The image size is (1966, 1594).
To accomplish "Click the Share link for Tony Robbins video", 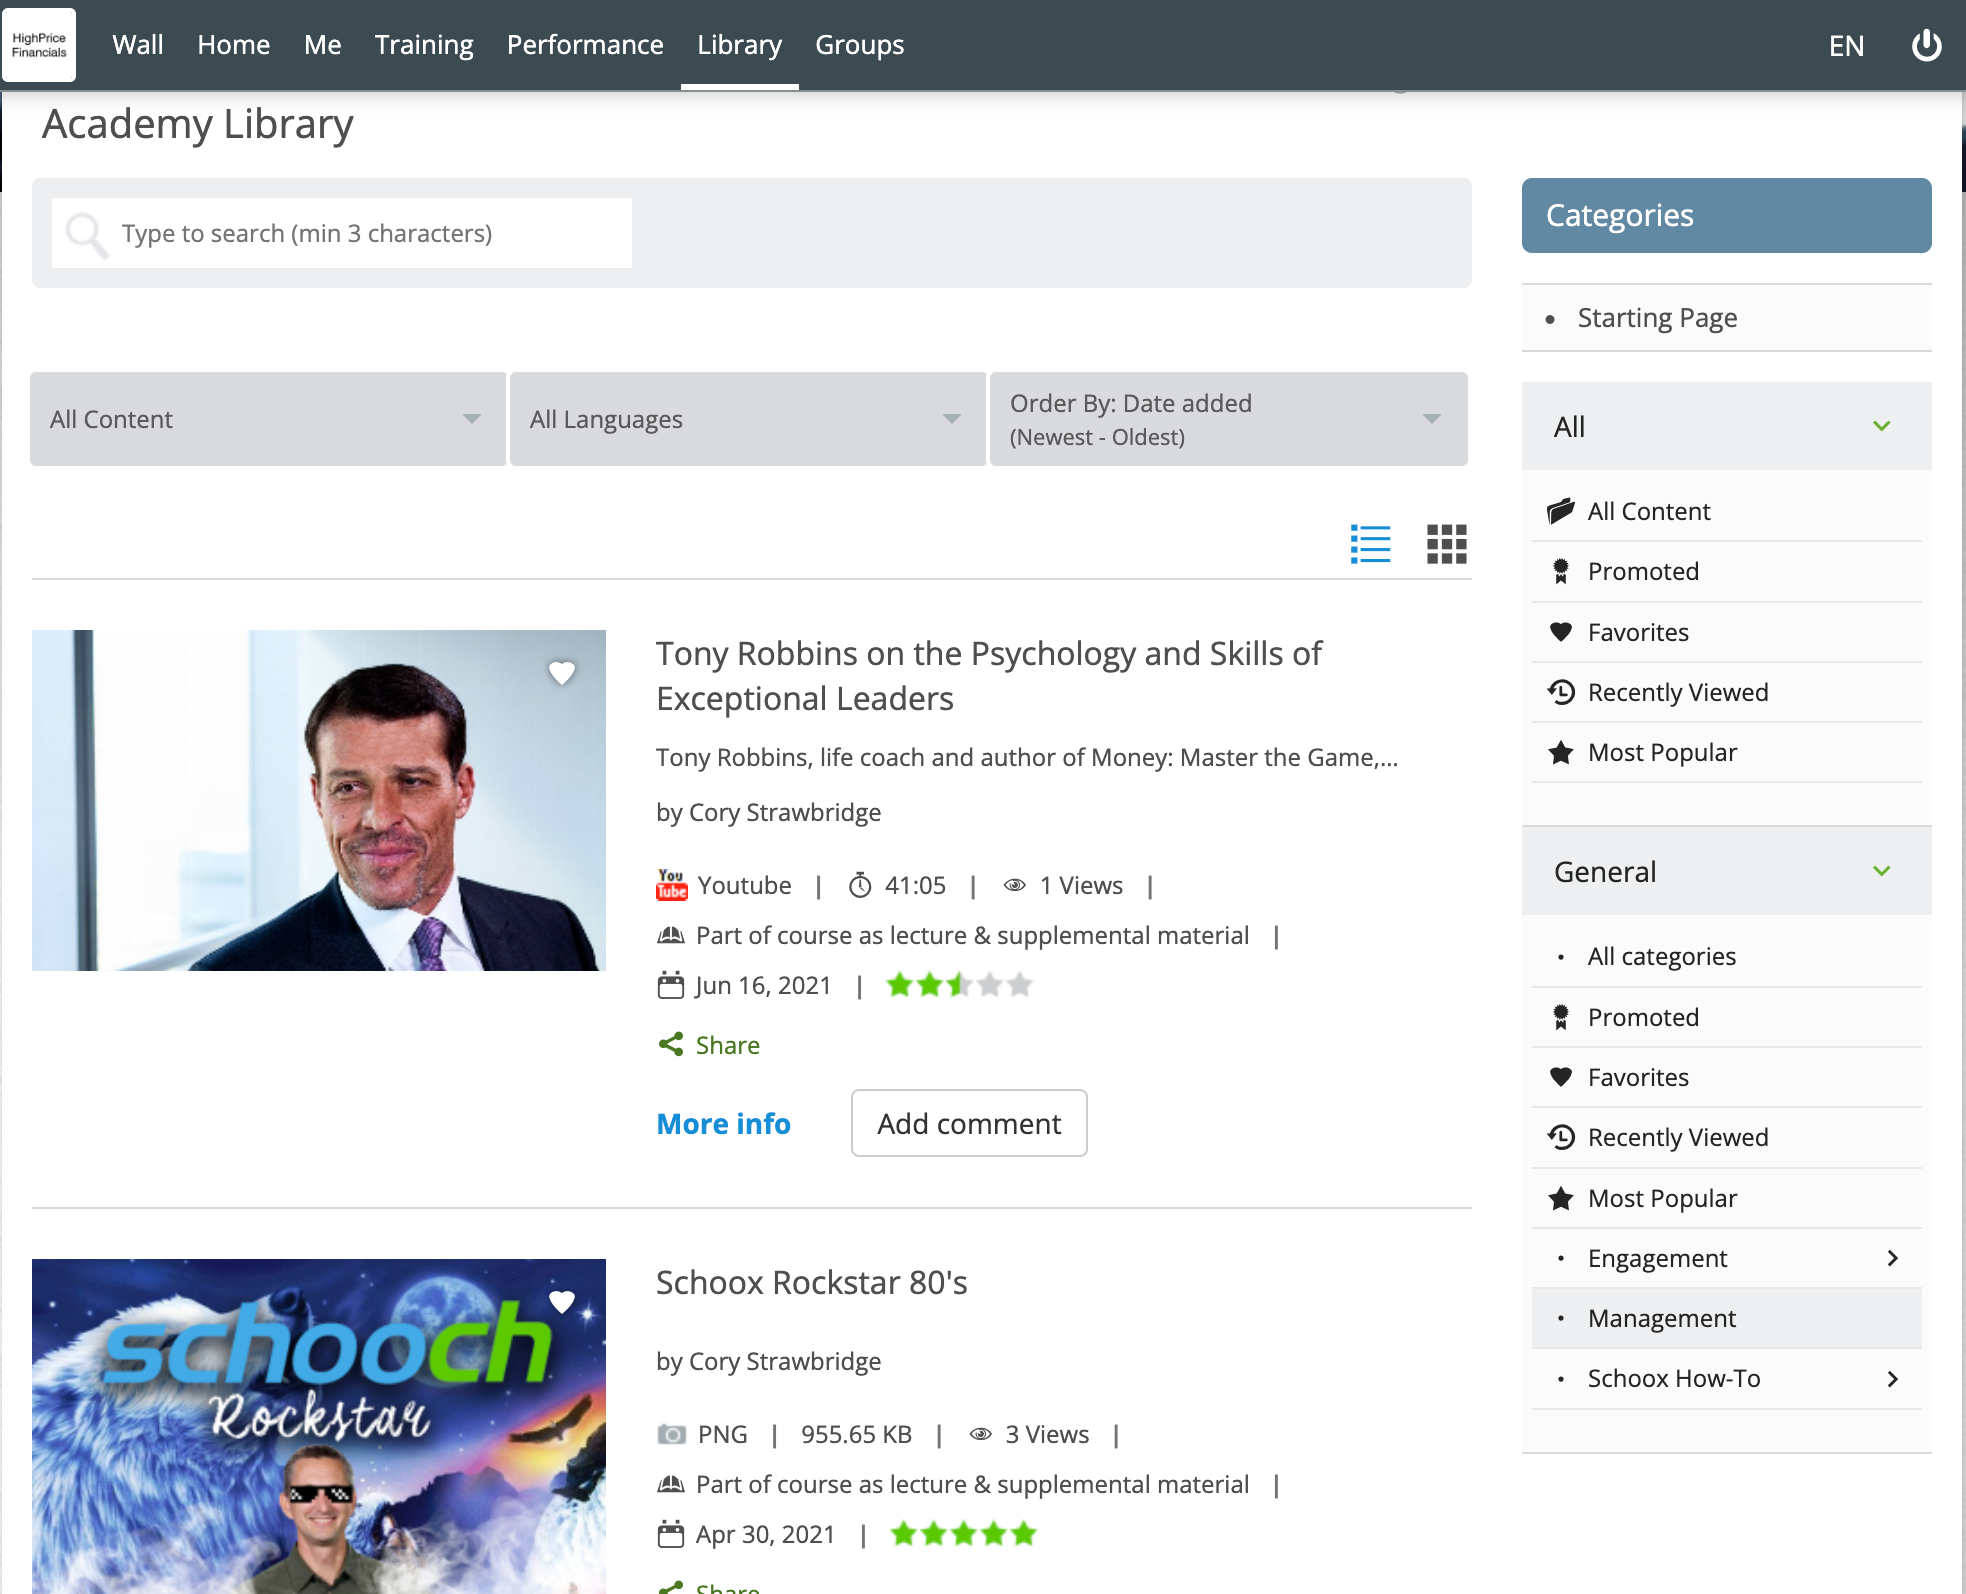I will click(728, 1045).
